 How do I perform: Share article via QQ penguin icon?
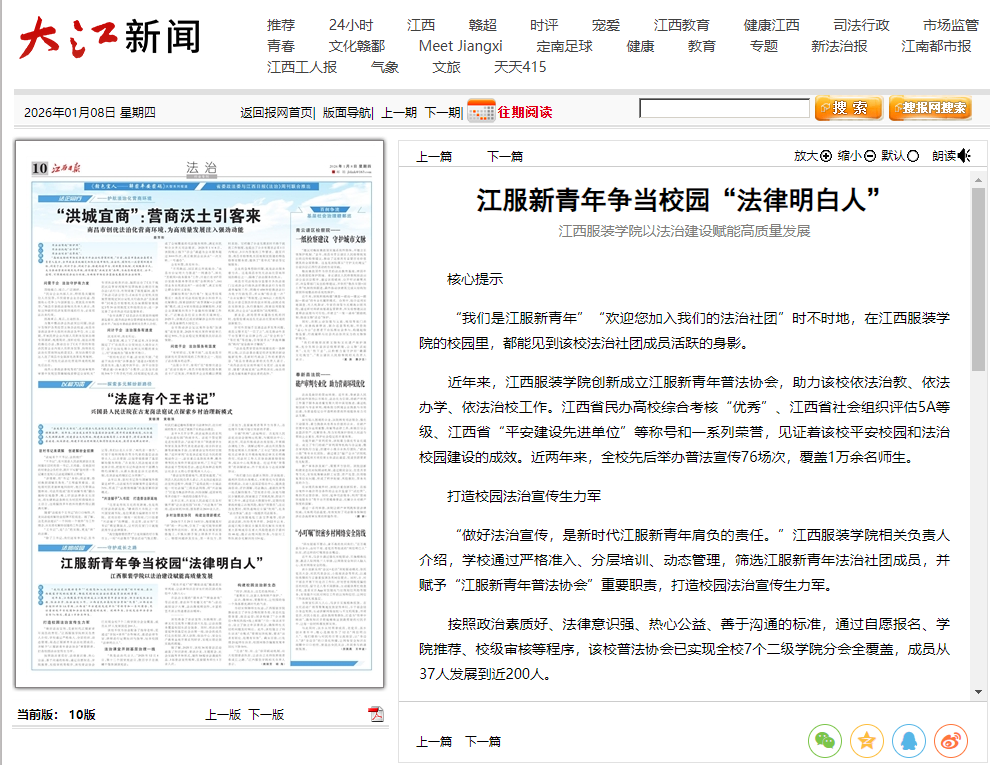909,741
